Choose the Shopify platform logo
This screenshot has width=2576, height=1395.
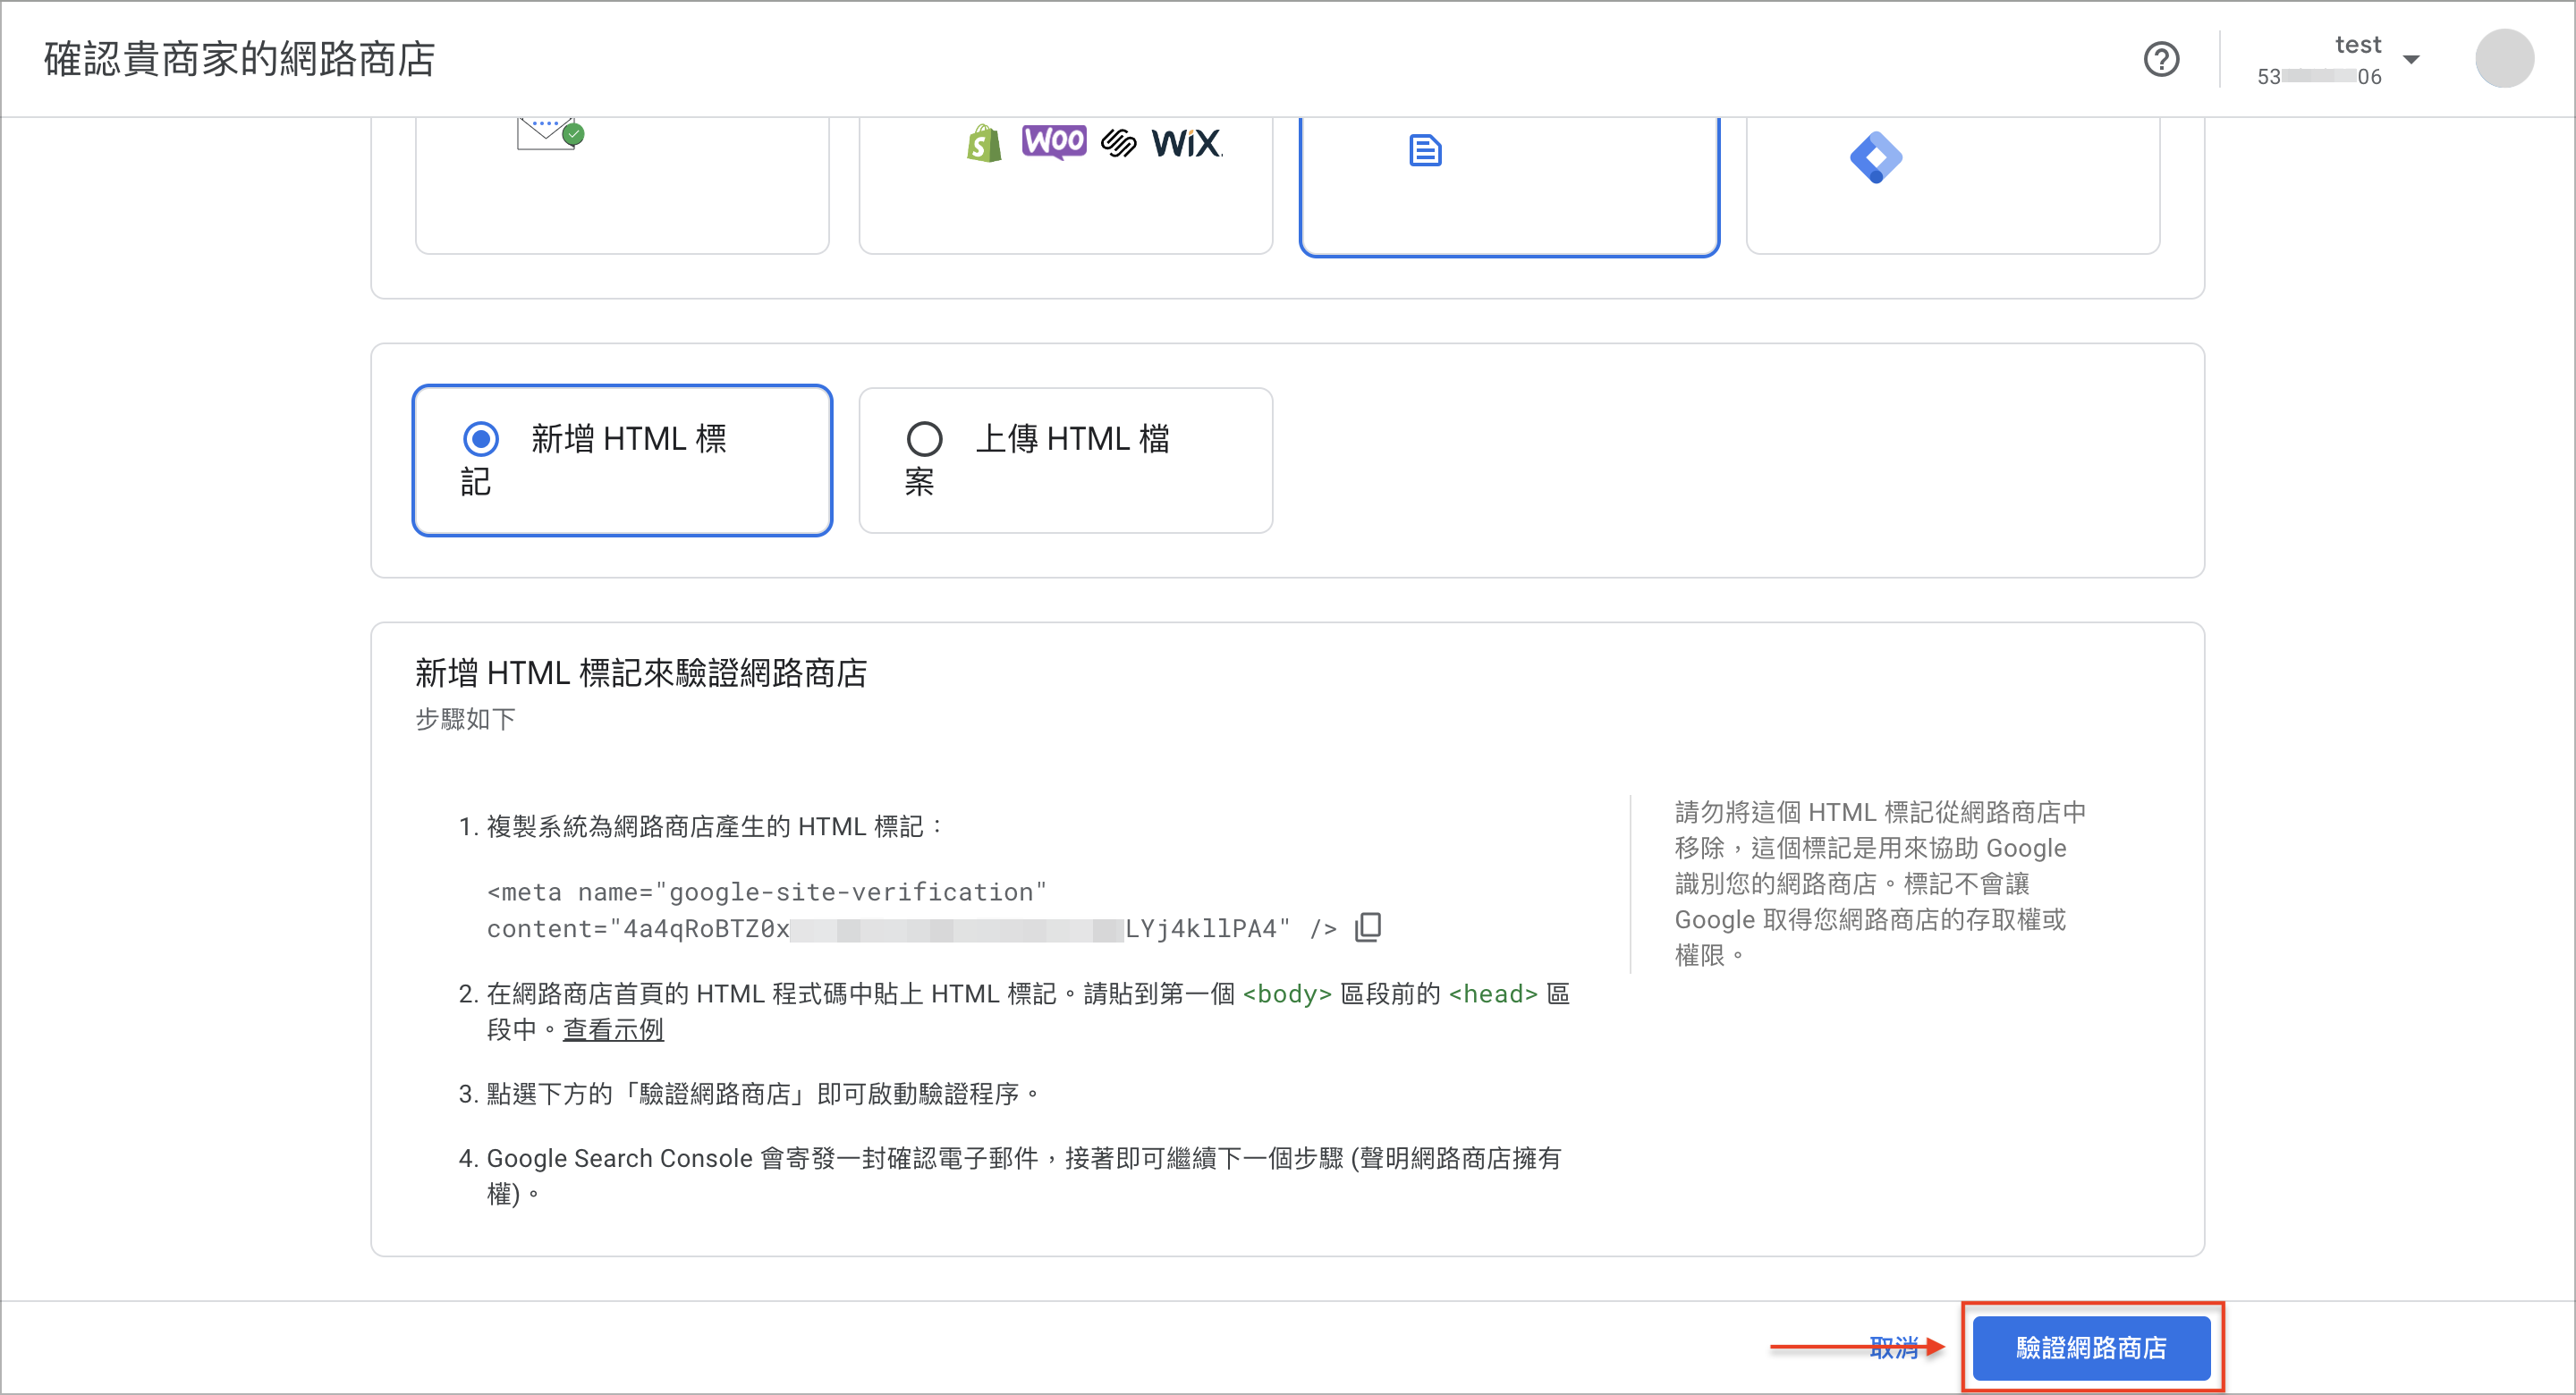984,143
